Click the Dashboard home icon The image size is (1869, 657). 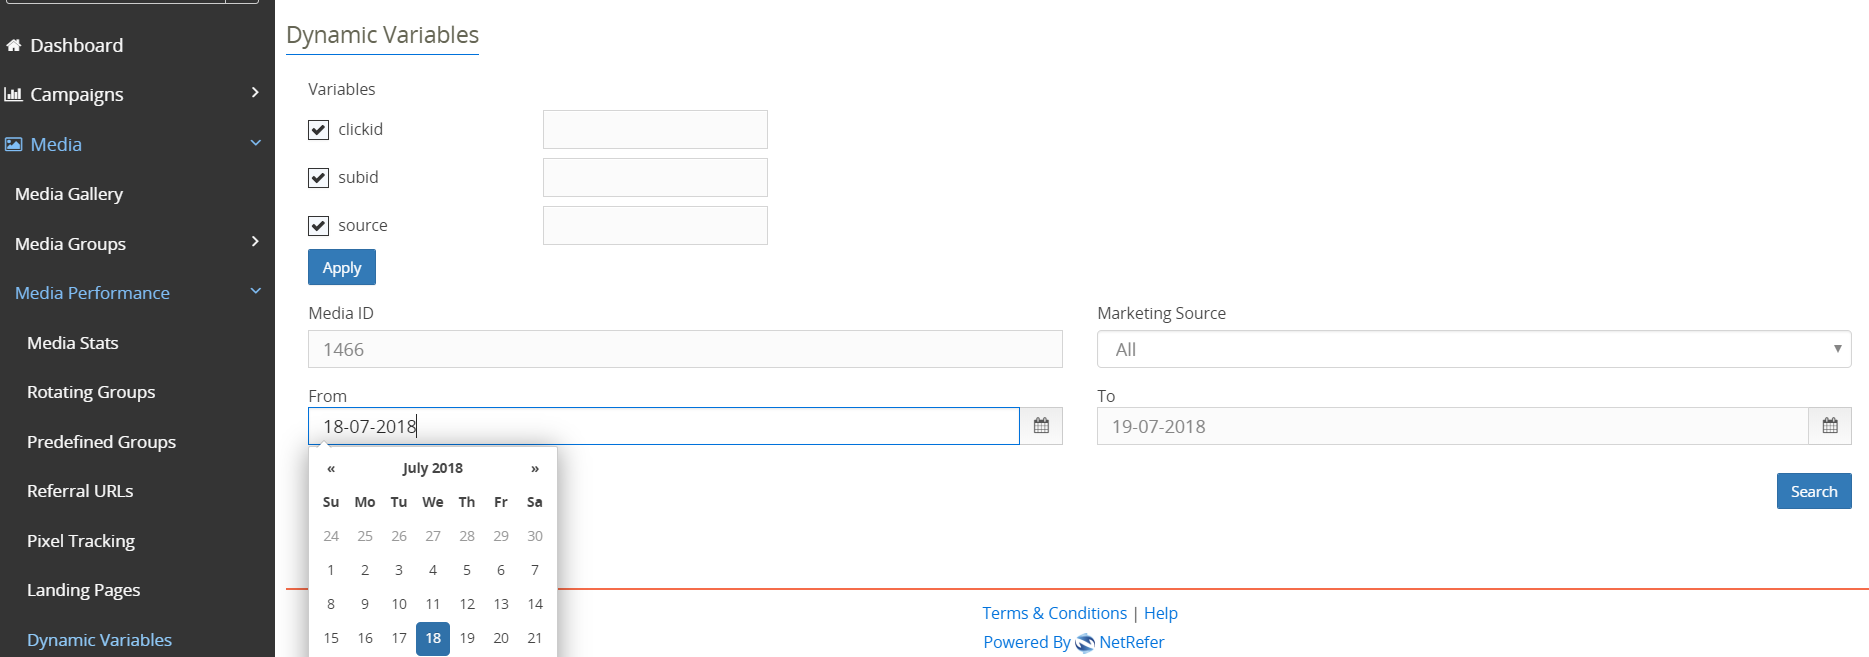tap(14, 45)
